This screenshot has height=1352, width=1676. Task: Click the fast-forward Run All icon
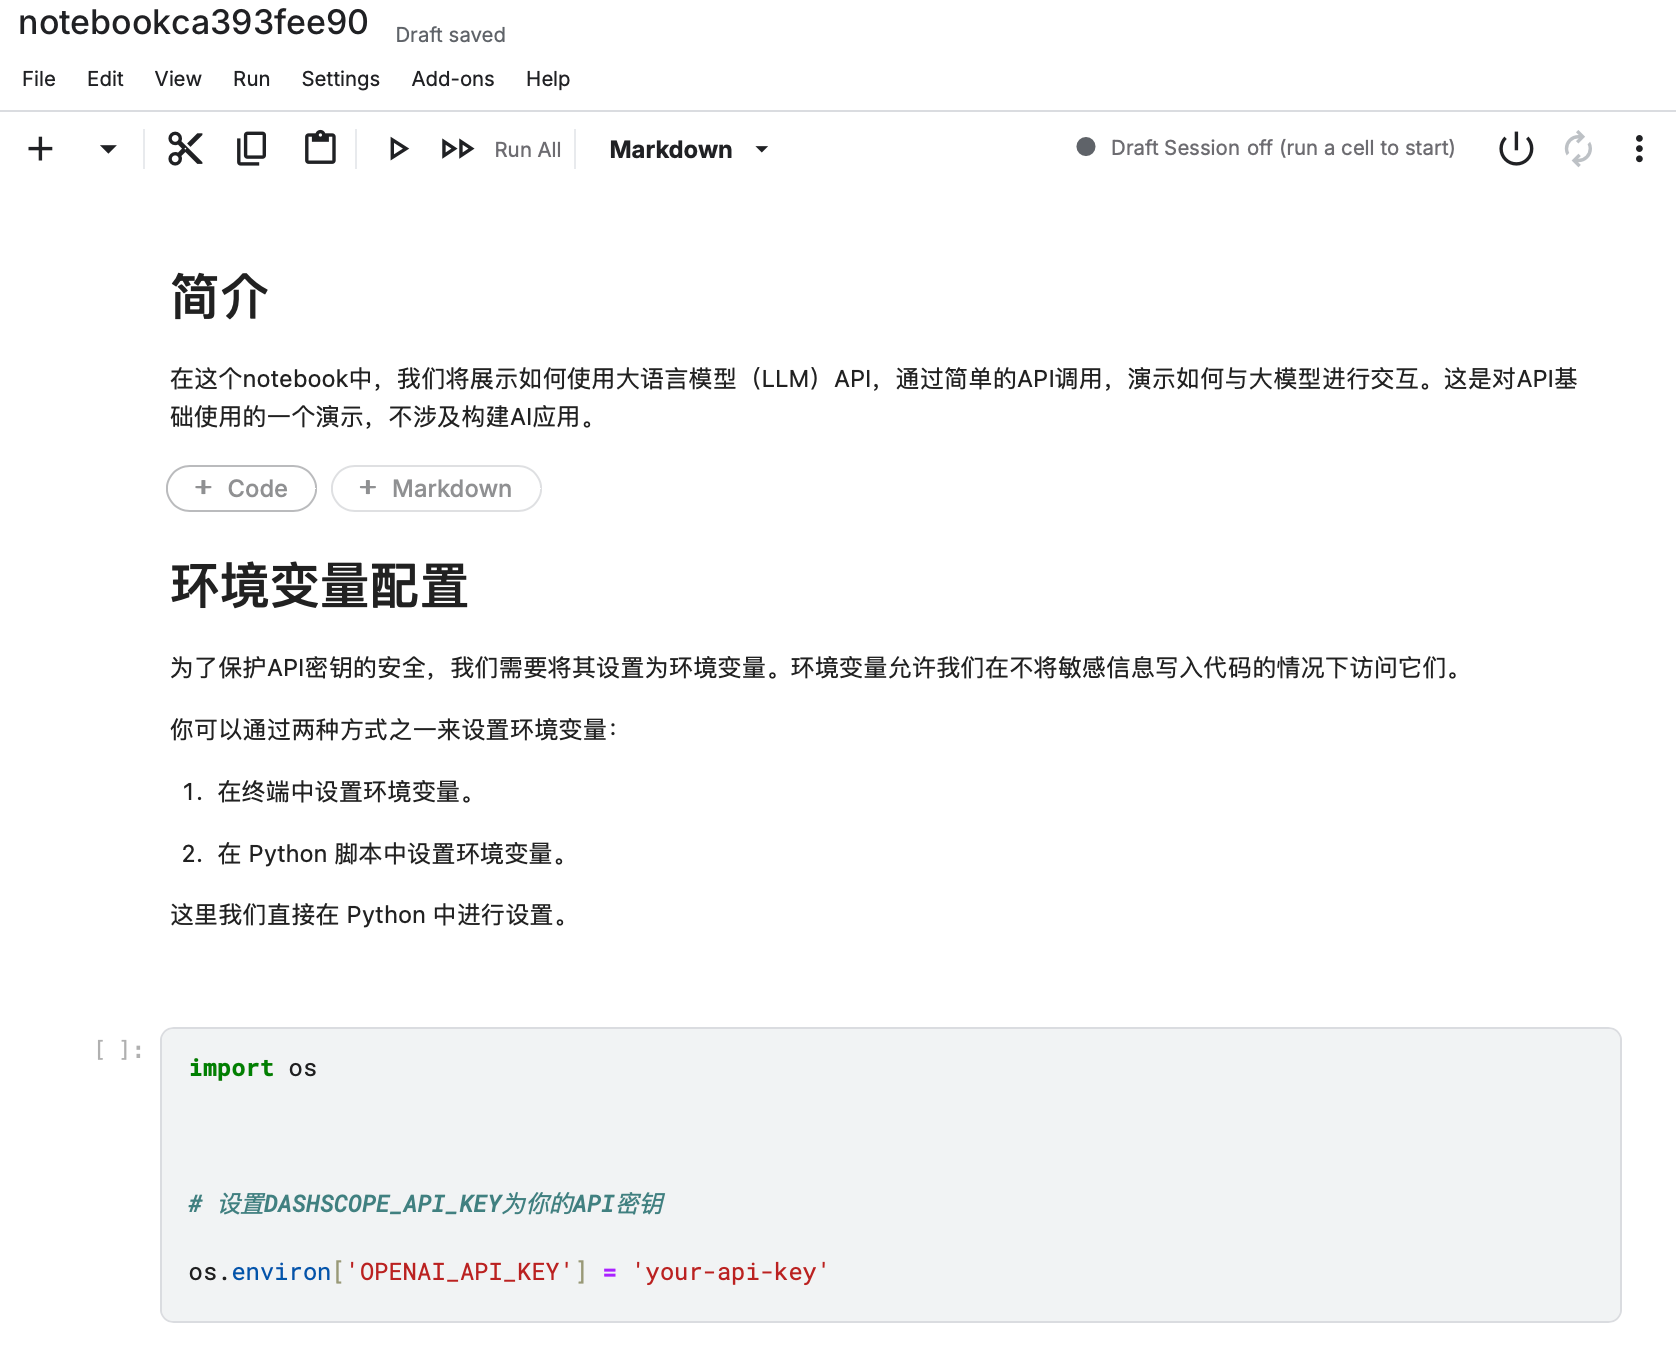(x=457, y=149)
